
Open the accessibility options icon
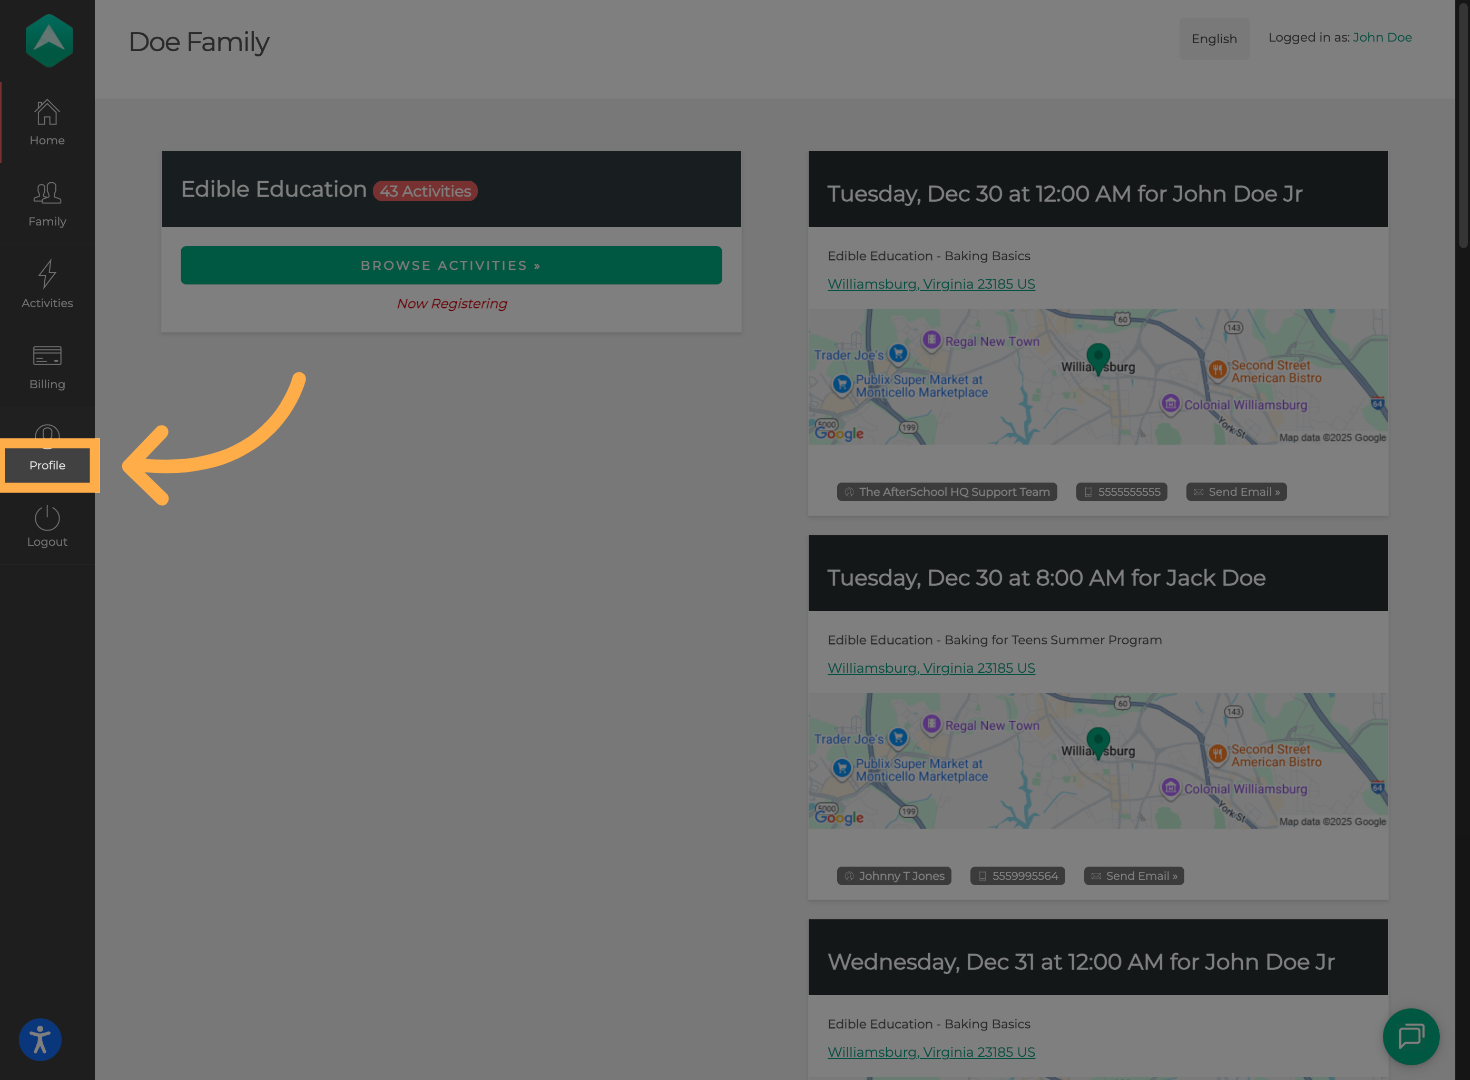39,1039
